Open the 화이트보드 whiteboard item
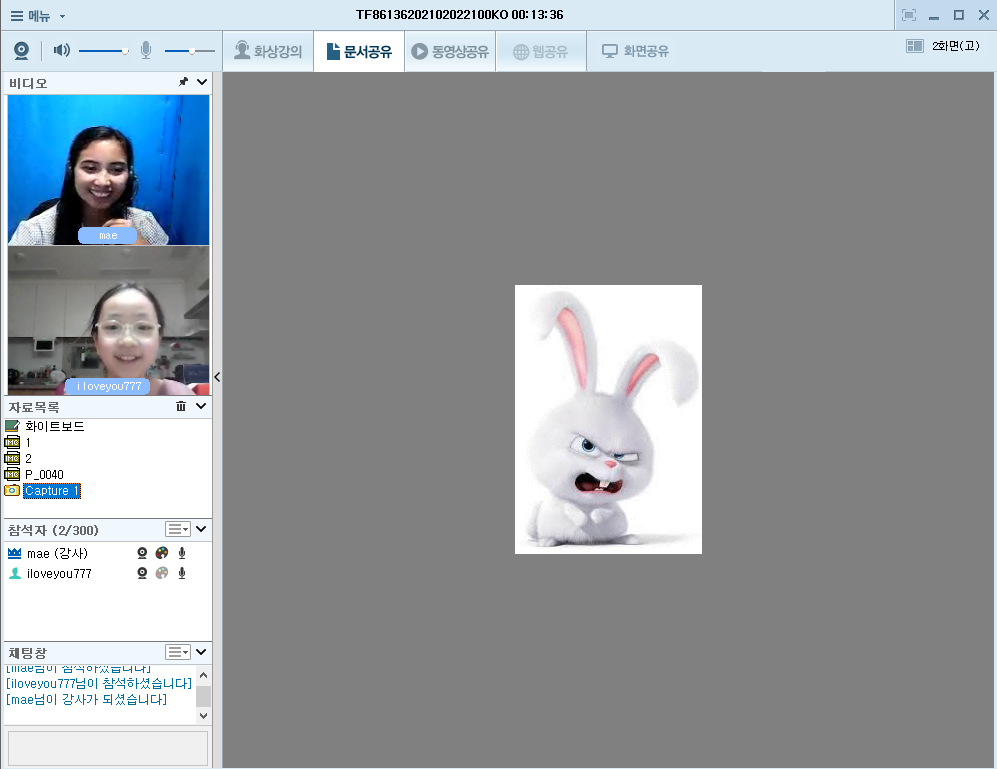This screenshot has height=769, width=997. pyautogui.click(x=54, y=426)
